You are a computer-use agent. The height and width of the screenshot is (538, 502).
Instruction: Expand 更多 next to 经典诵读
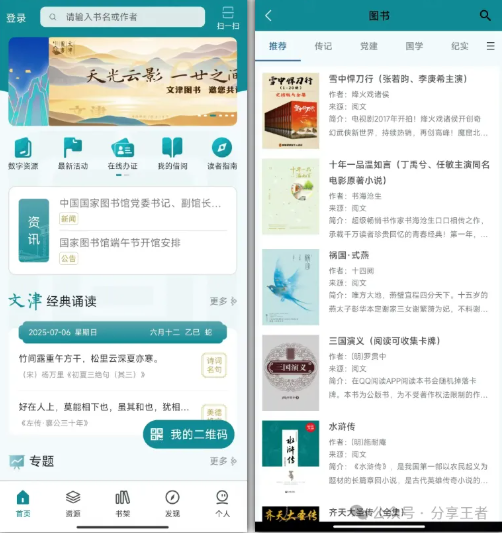coord(223,301)
